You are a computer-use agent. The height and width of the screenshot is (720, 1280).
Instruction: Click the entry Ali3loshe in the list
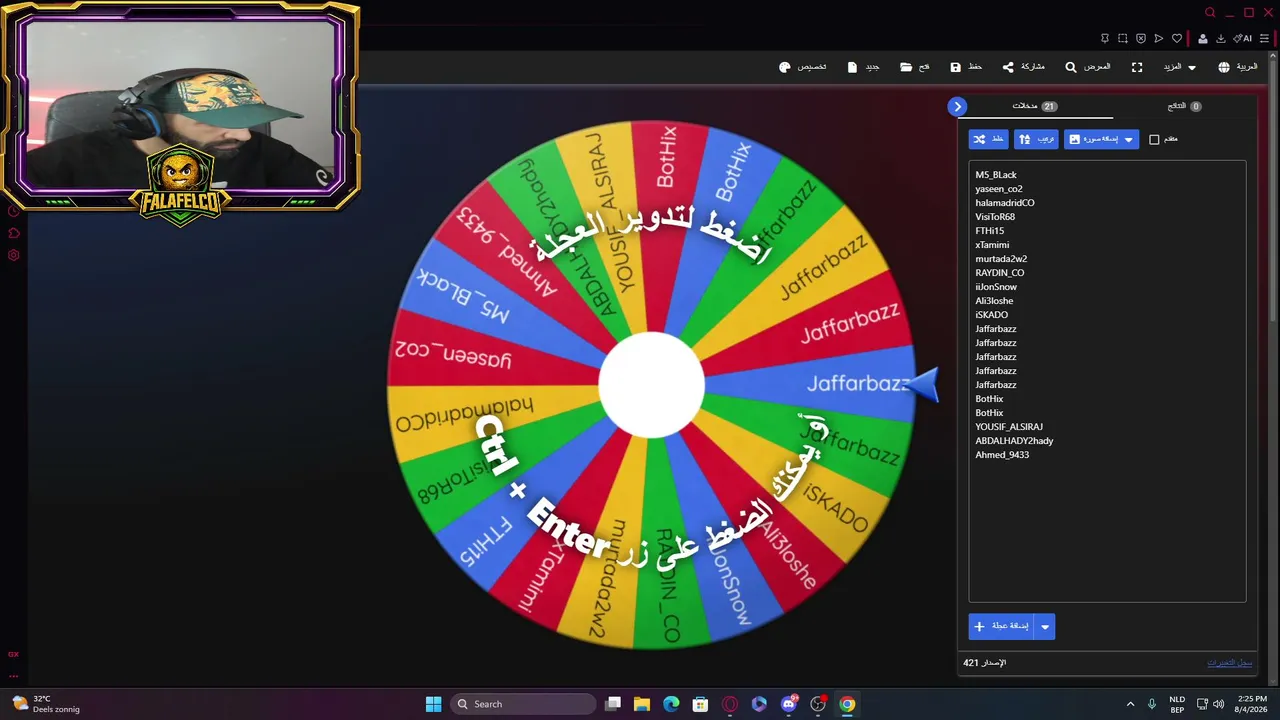pyautogui.click(x=994, y=301)
